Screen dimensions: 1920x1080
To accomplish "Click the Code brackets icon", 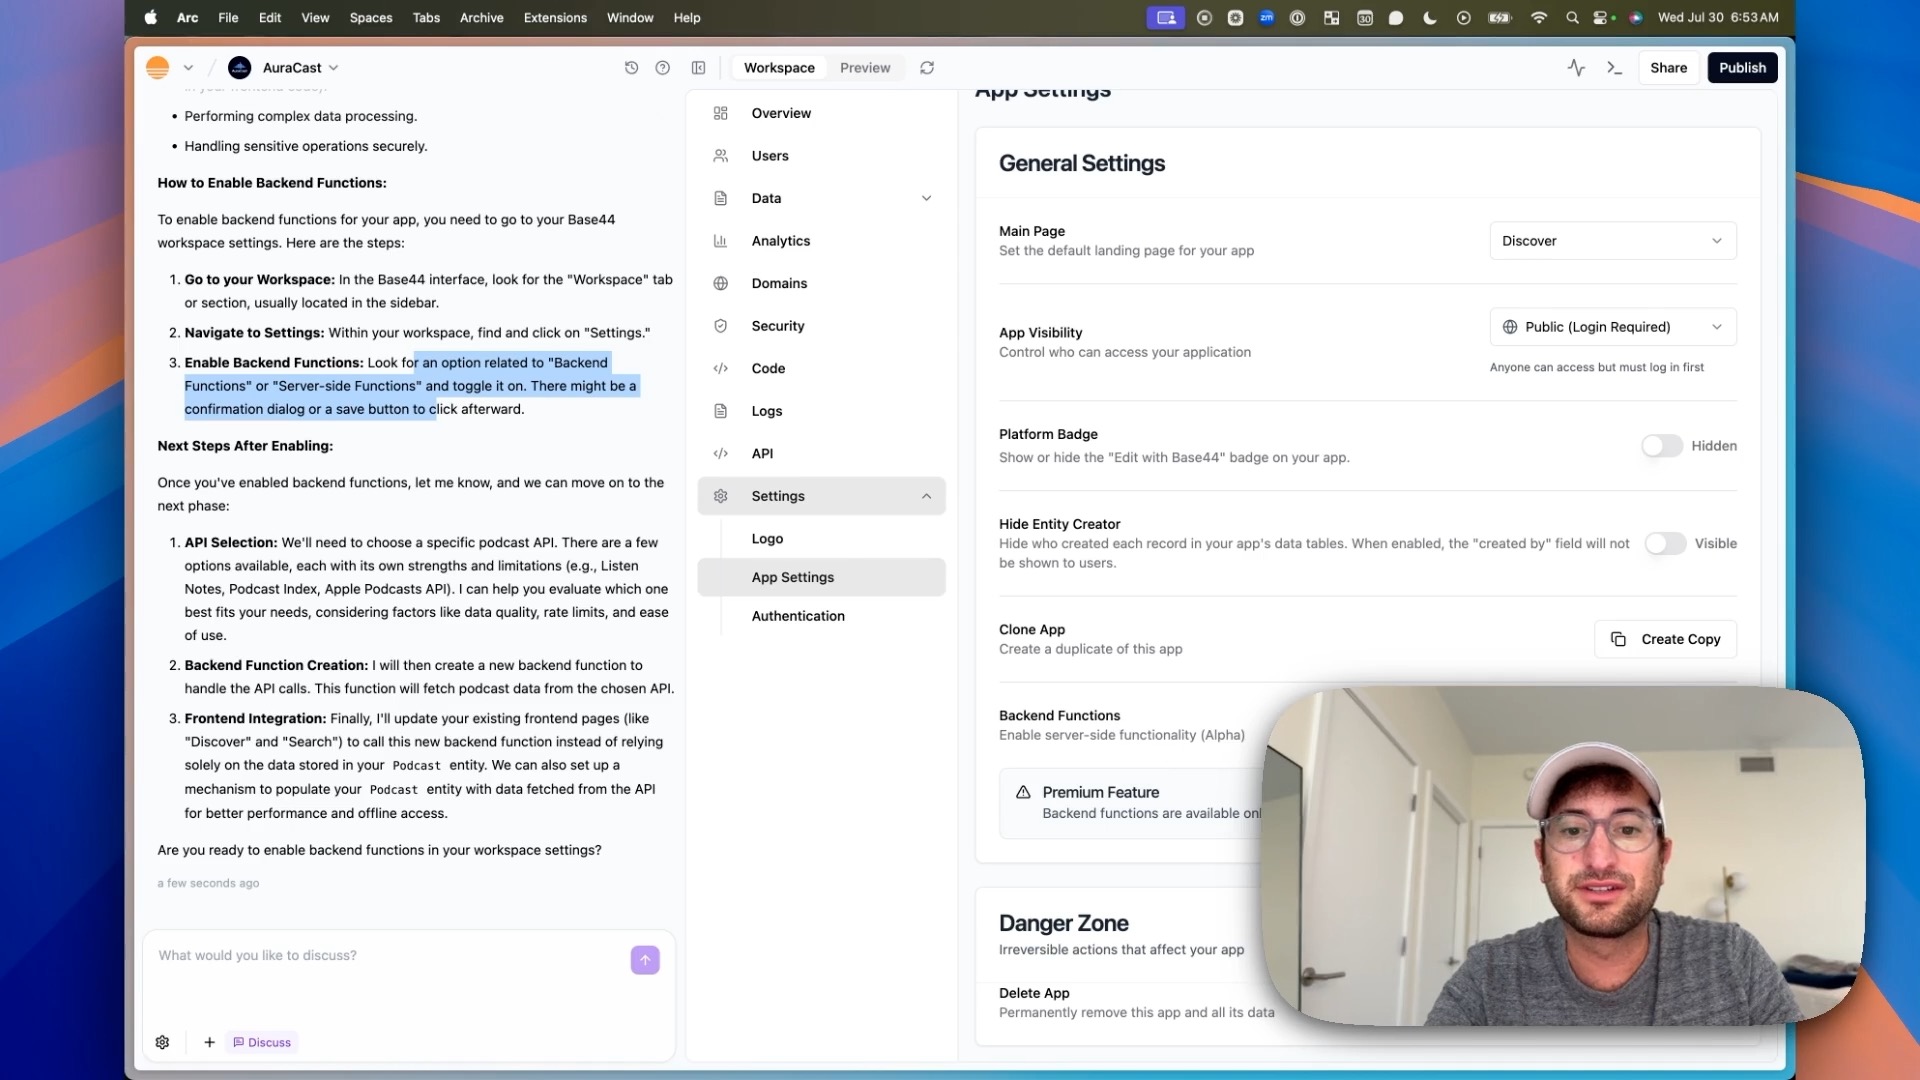I will pos(720,368).
